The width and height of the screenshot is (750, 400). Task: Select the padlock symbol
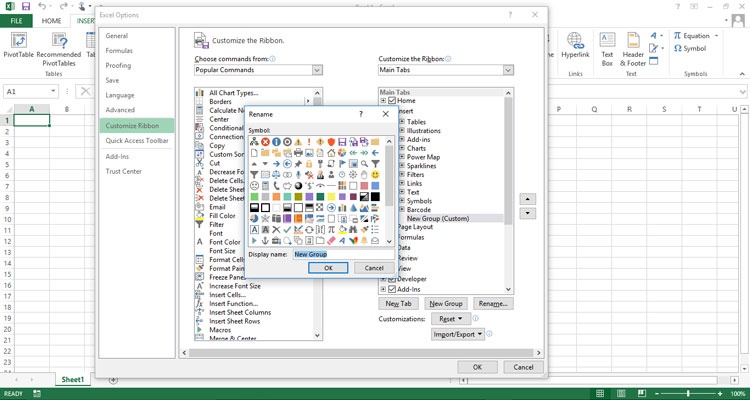click(309, 164)
